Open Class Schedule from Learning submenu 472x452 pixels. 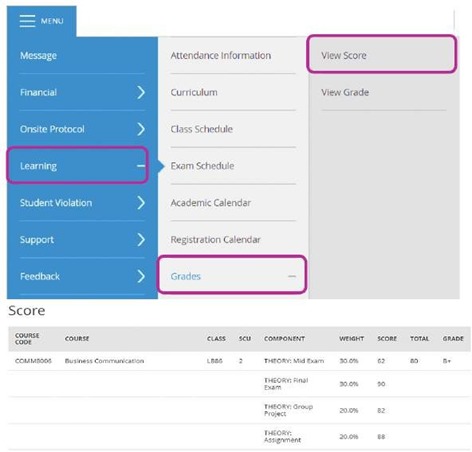click(x=202, y=129)
